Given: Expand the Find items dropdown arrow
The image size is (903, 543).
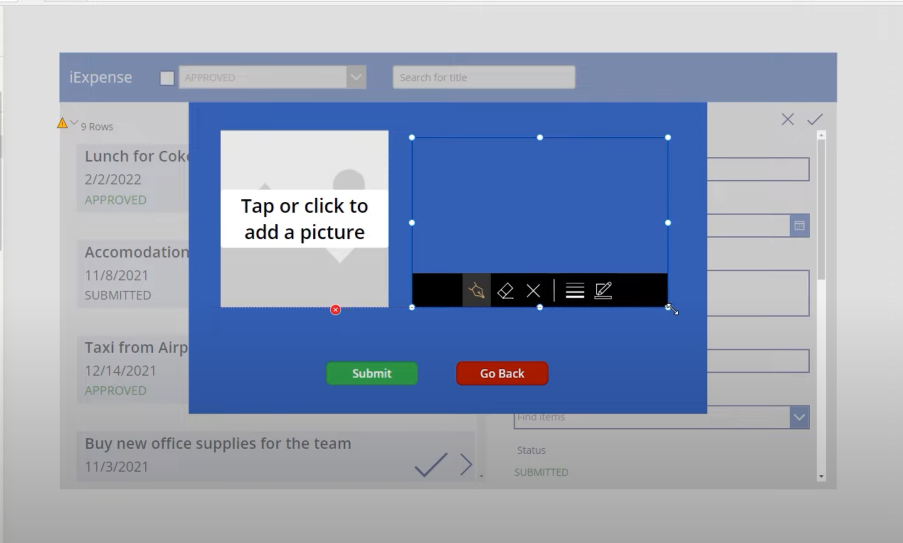Looking at the screenshot, I should pyautogui.click(x=799, y=417).
